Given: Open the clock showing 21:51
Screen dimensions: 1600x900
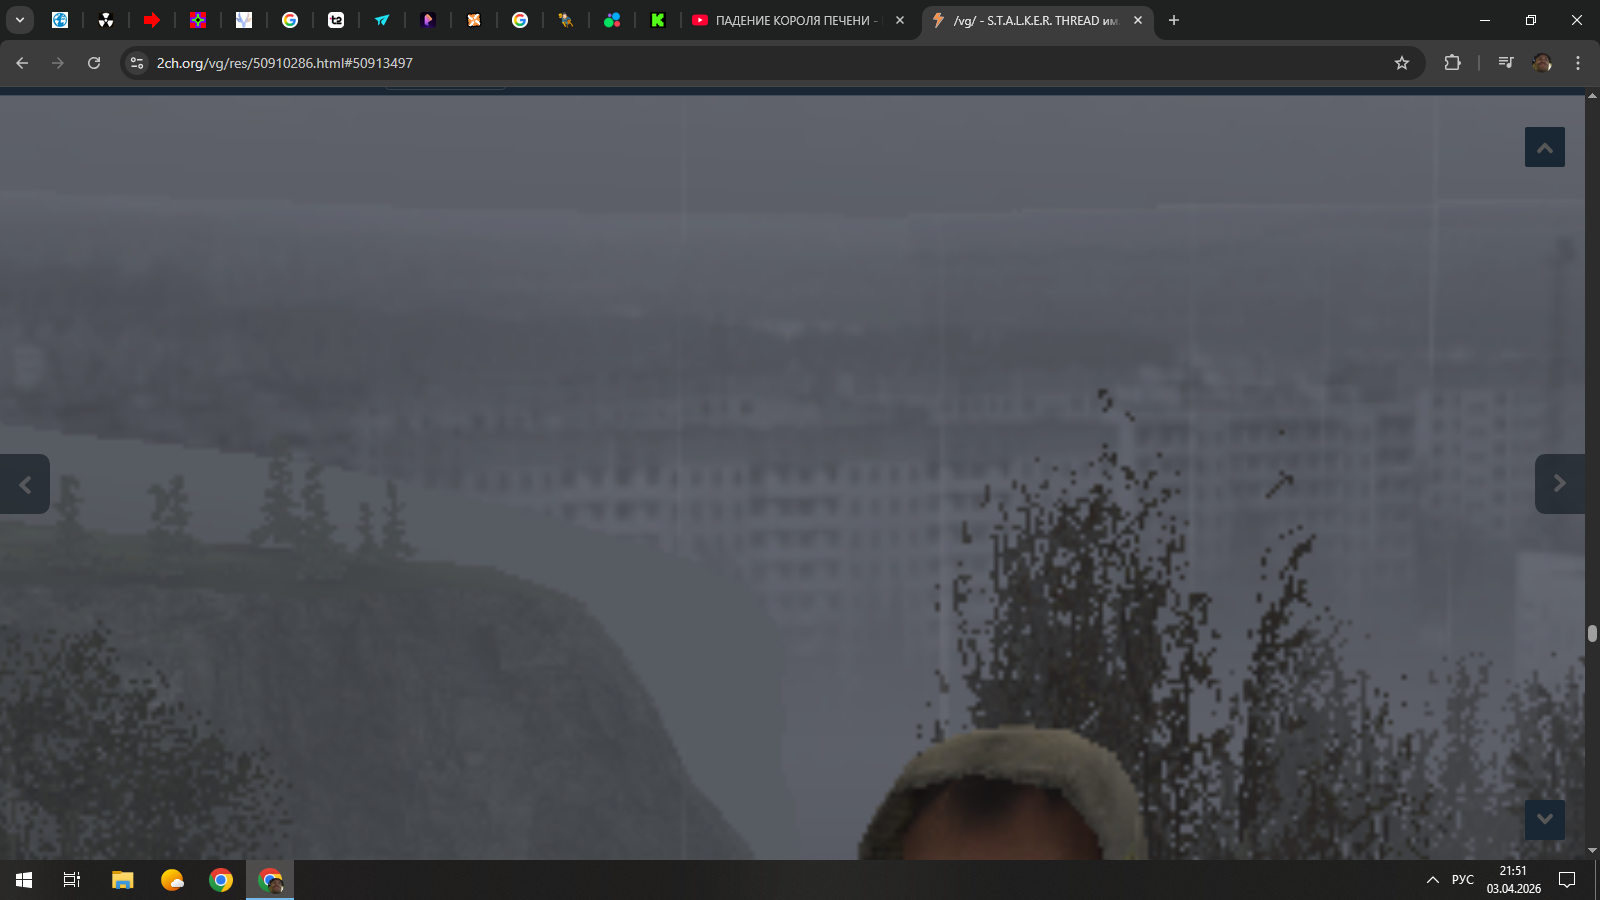Looking at the screenshot, I should click(x=1514, y=880).
